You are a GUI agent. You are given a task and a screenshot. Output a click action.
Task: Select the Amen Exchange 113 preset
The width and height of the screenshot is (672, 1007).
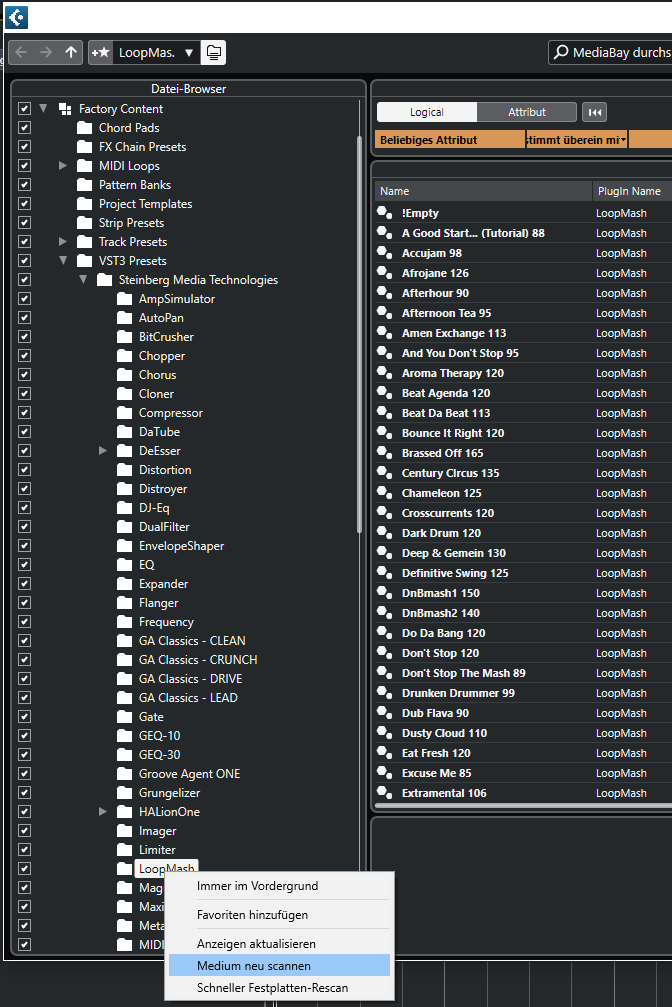454,333
